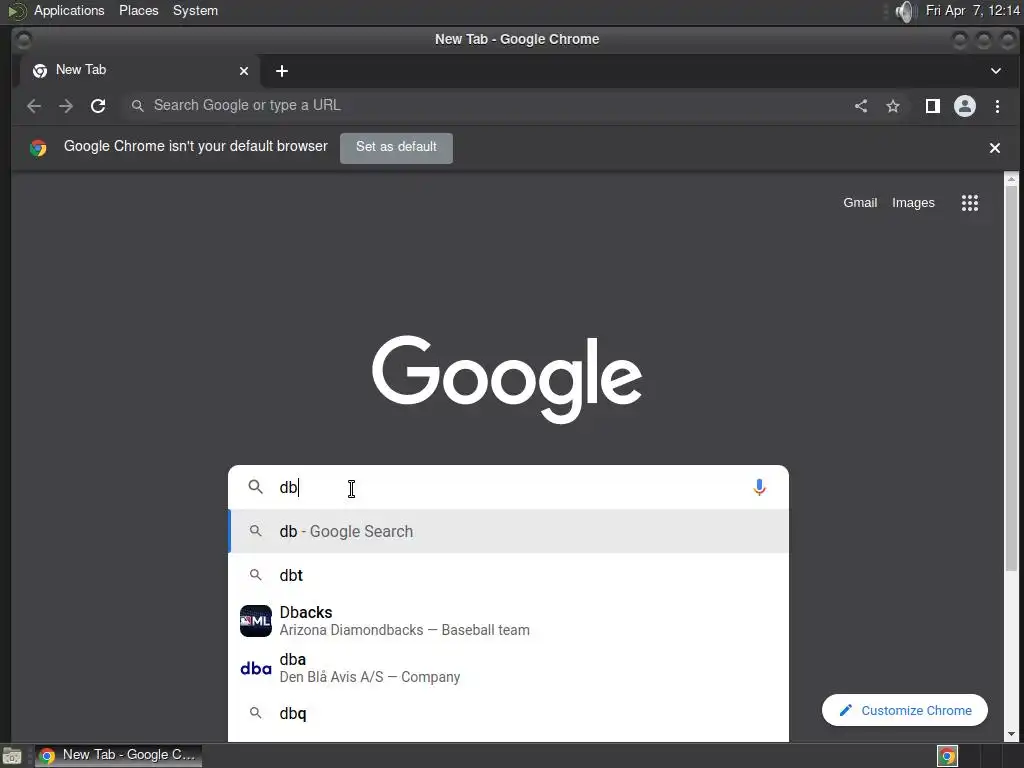The width and height of the screenshot is (1024, 768).
Task: Go forward with the forward arrow
Action: (x=66, y=106)
